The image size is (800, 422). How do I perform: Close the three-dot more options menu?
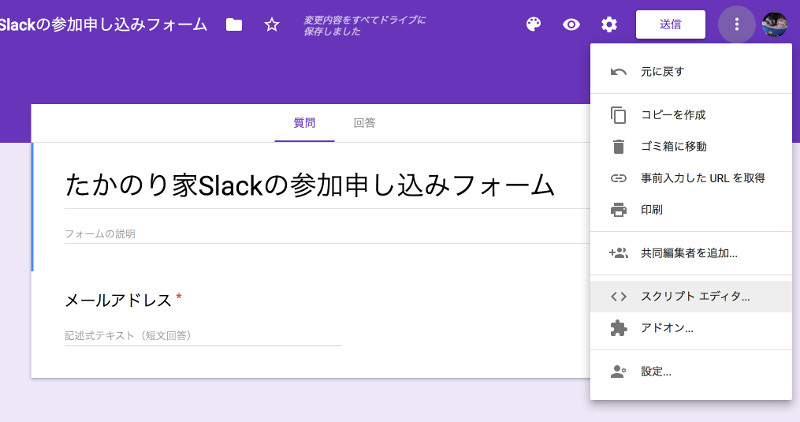click(x=736, y=24)
